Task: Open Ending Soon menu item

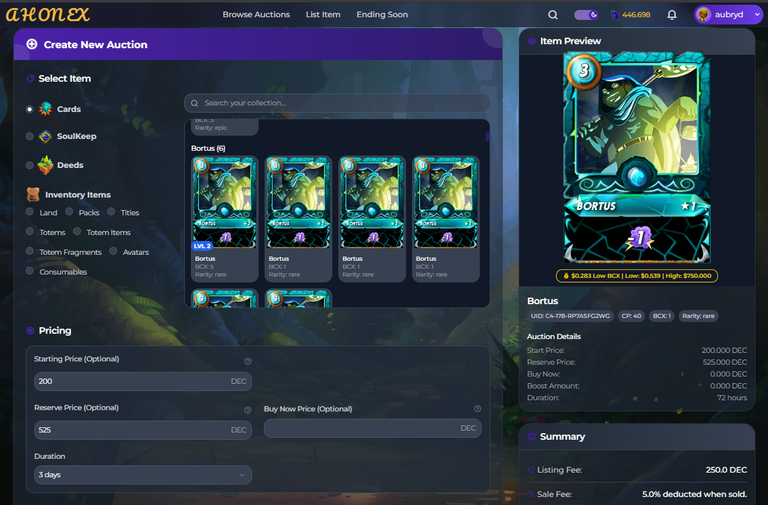Action: (x=382, y=15)
